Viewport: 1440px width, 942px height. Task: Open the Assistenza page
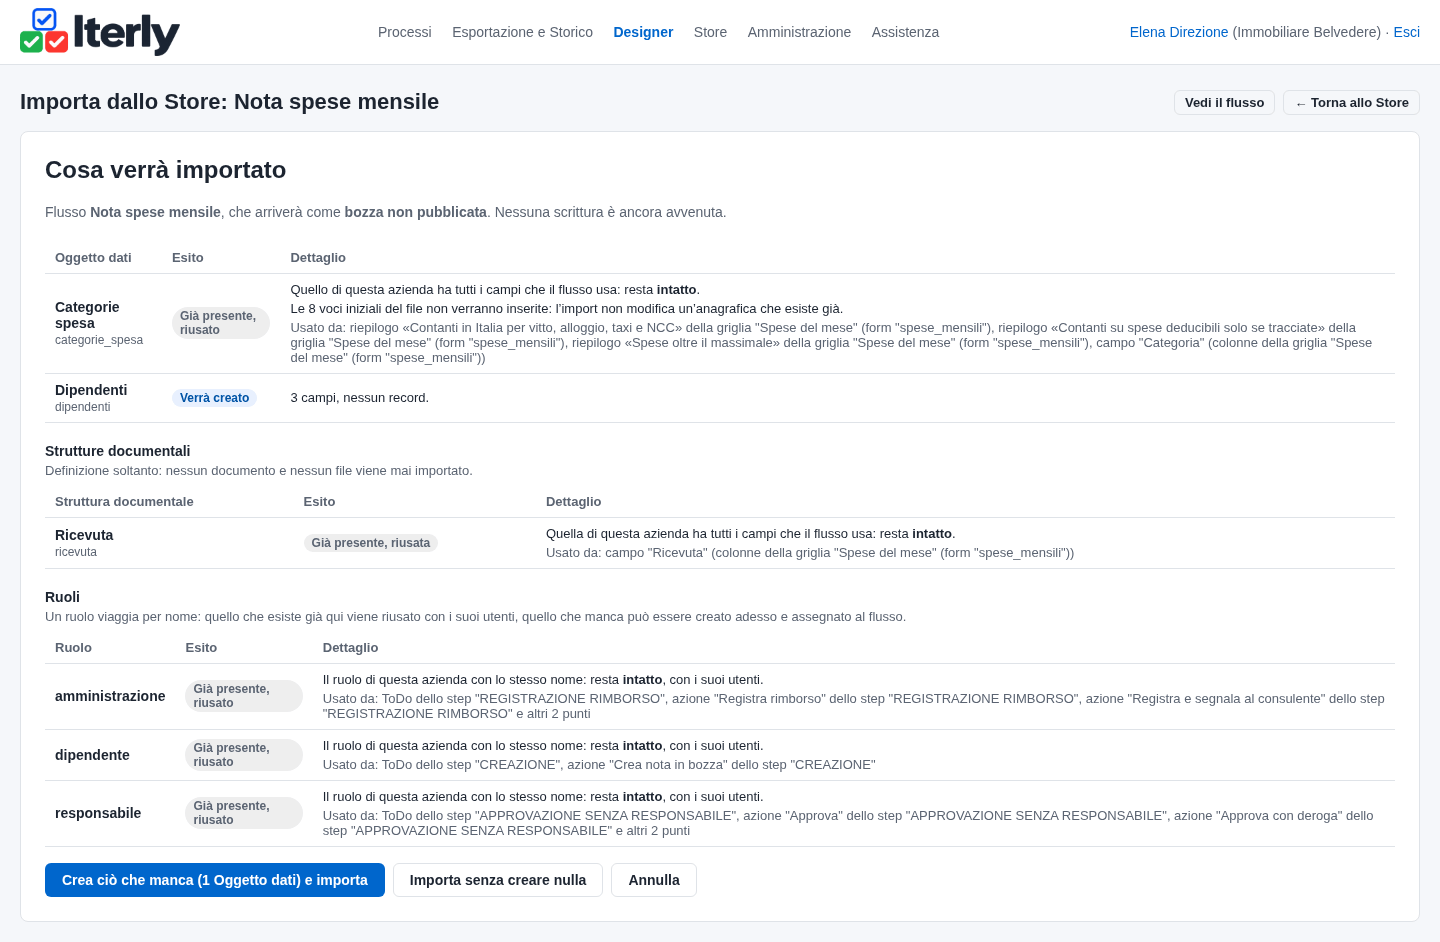pos(905,32)
